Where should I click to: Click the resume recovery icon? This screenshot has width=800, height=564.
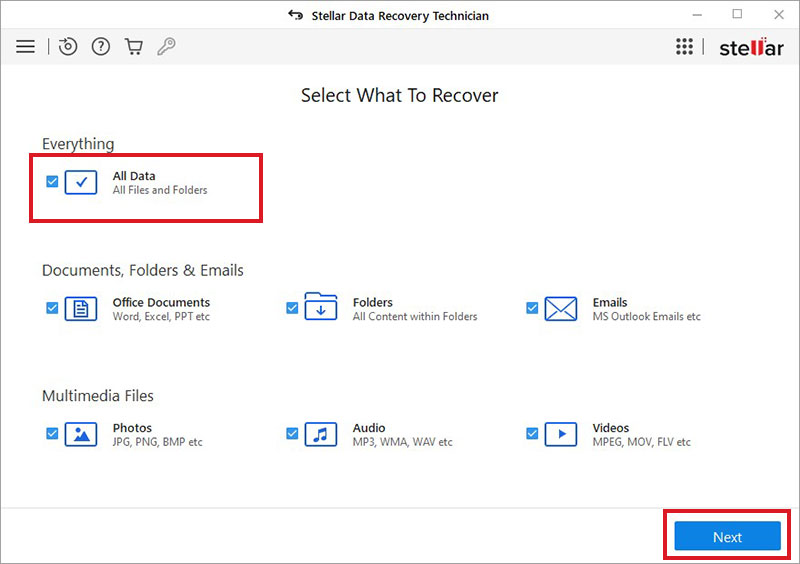(67, 46)
